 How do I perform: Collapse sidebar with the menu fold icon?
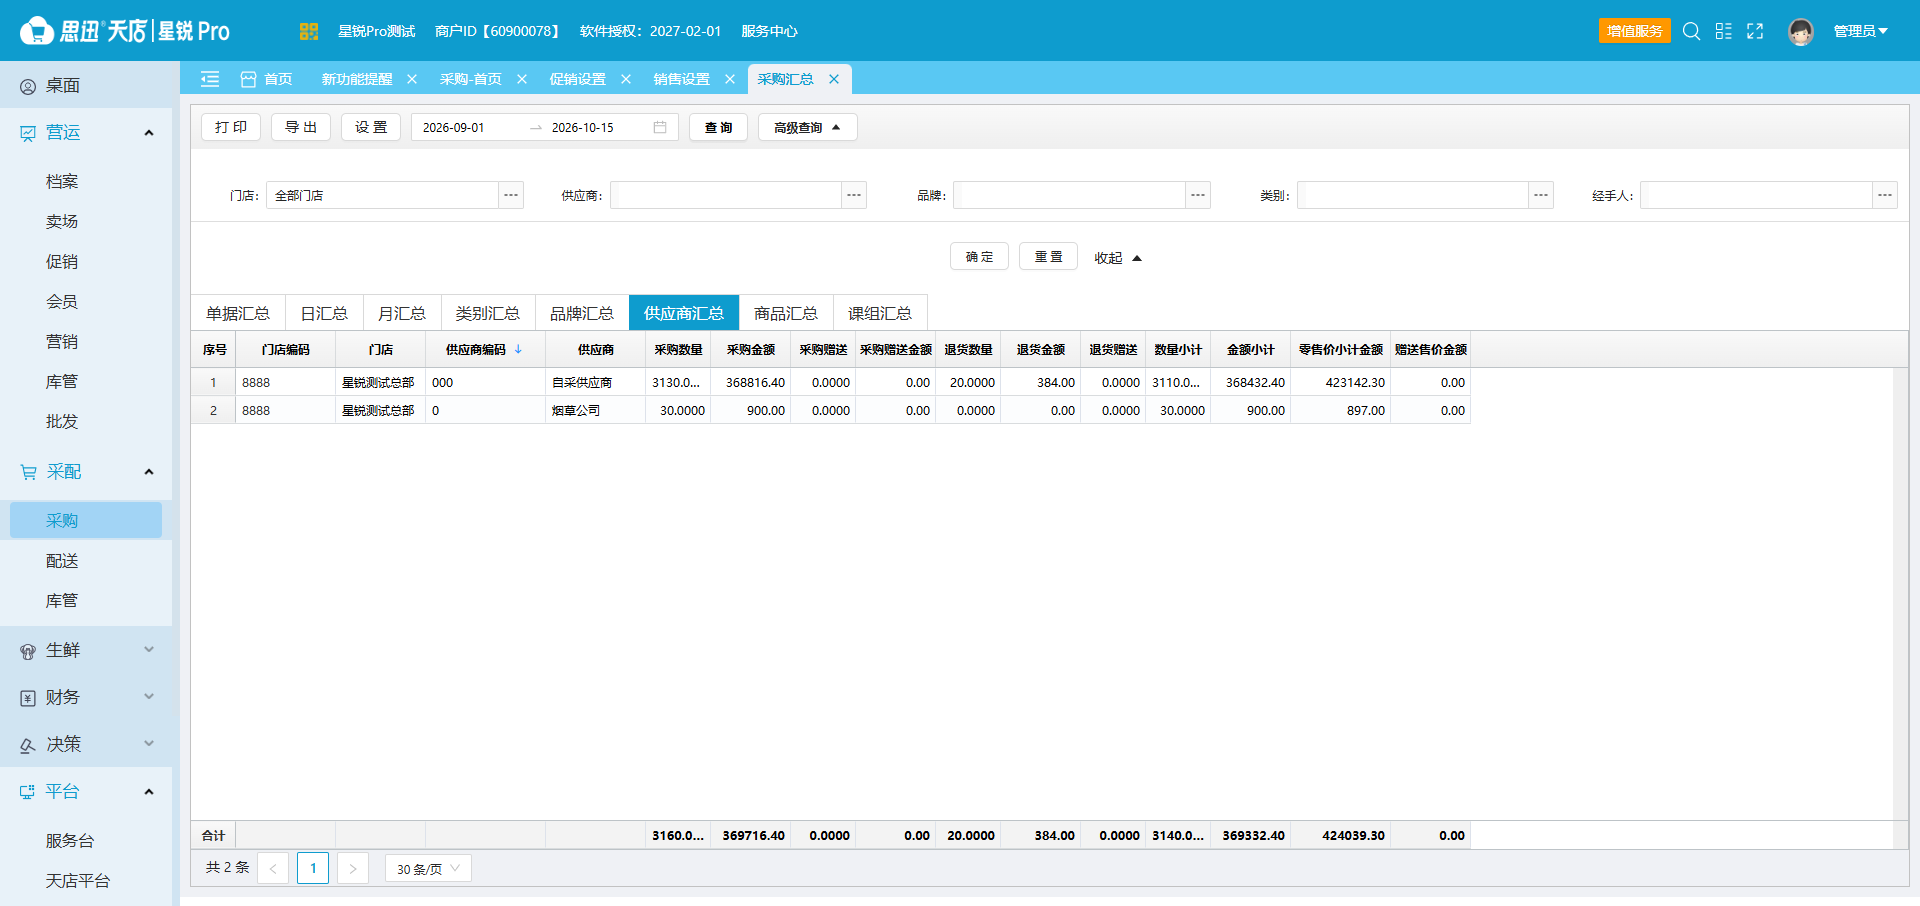click(x=210, y=79)
